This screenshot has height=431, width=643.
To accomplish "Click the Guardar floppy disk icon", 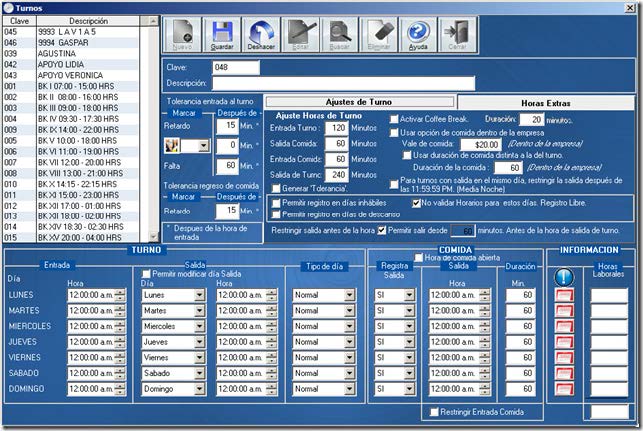I will (222, 37).
